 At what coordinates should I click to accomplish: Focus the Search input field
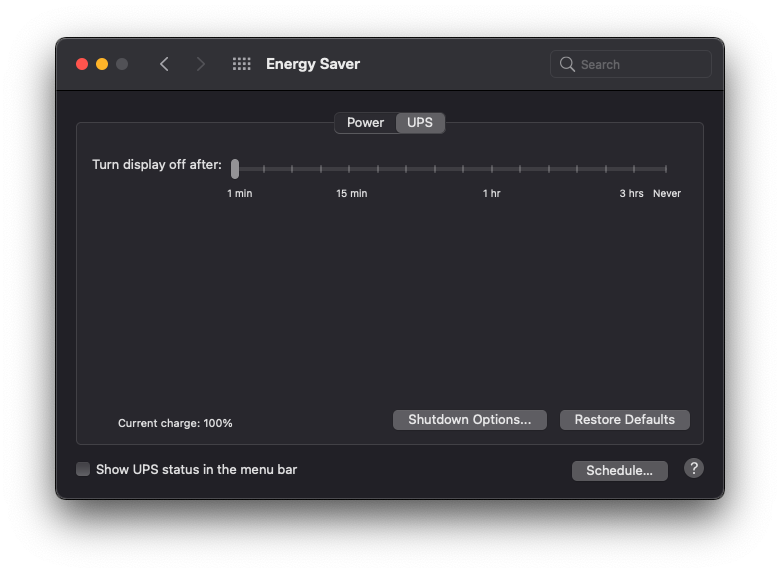point(631,64)
